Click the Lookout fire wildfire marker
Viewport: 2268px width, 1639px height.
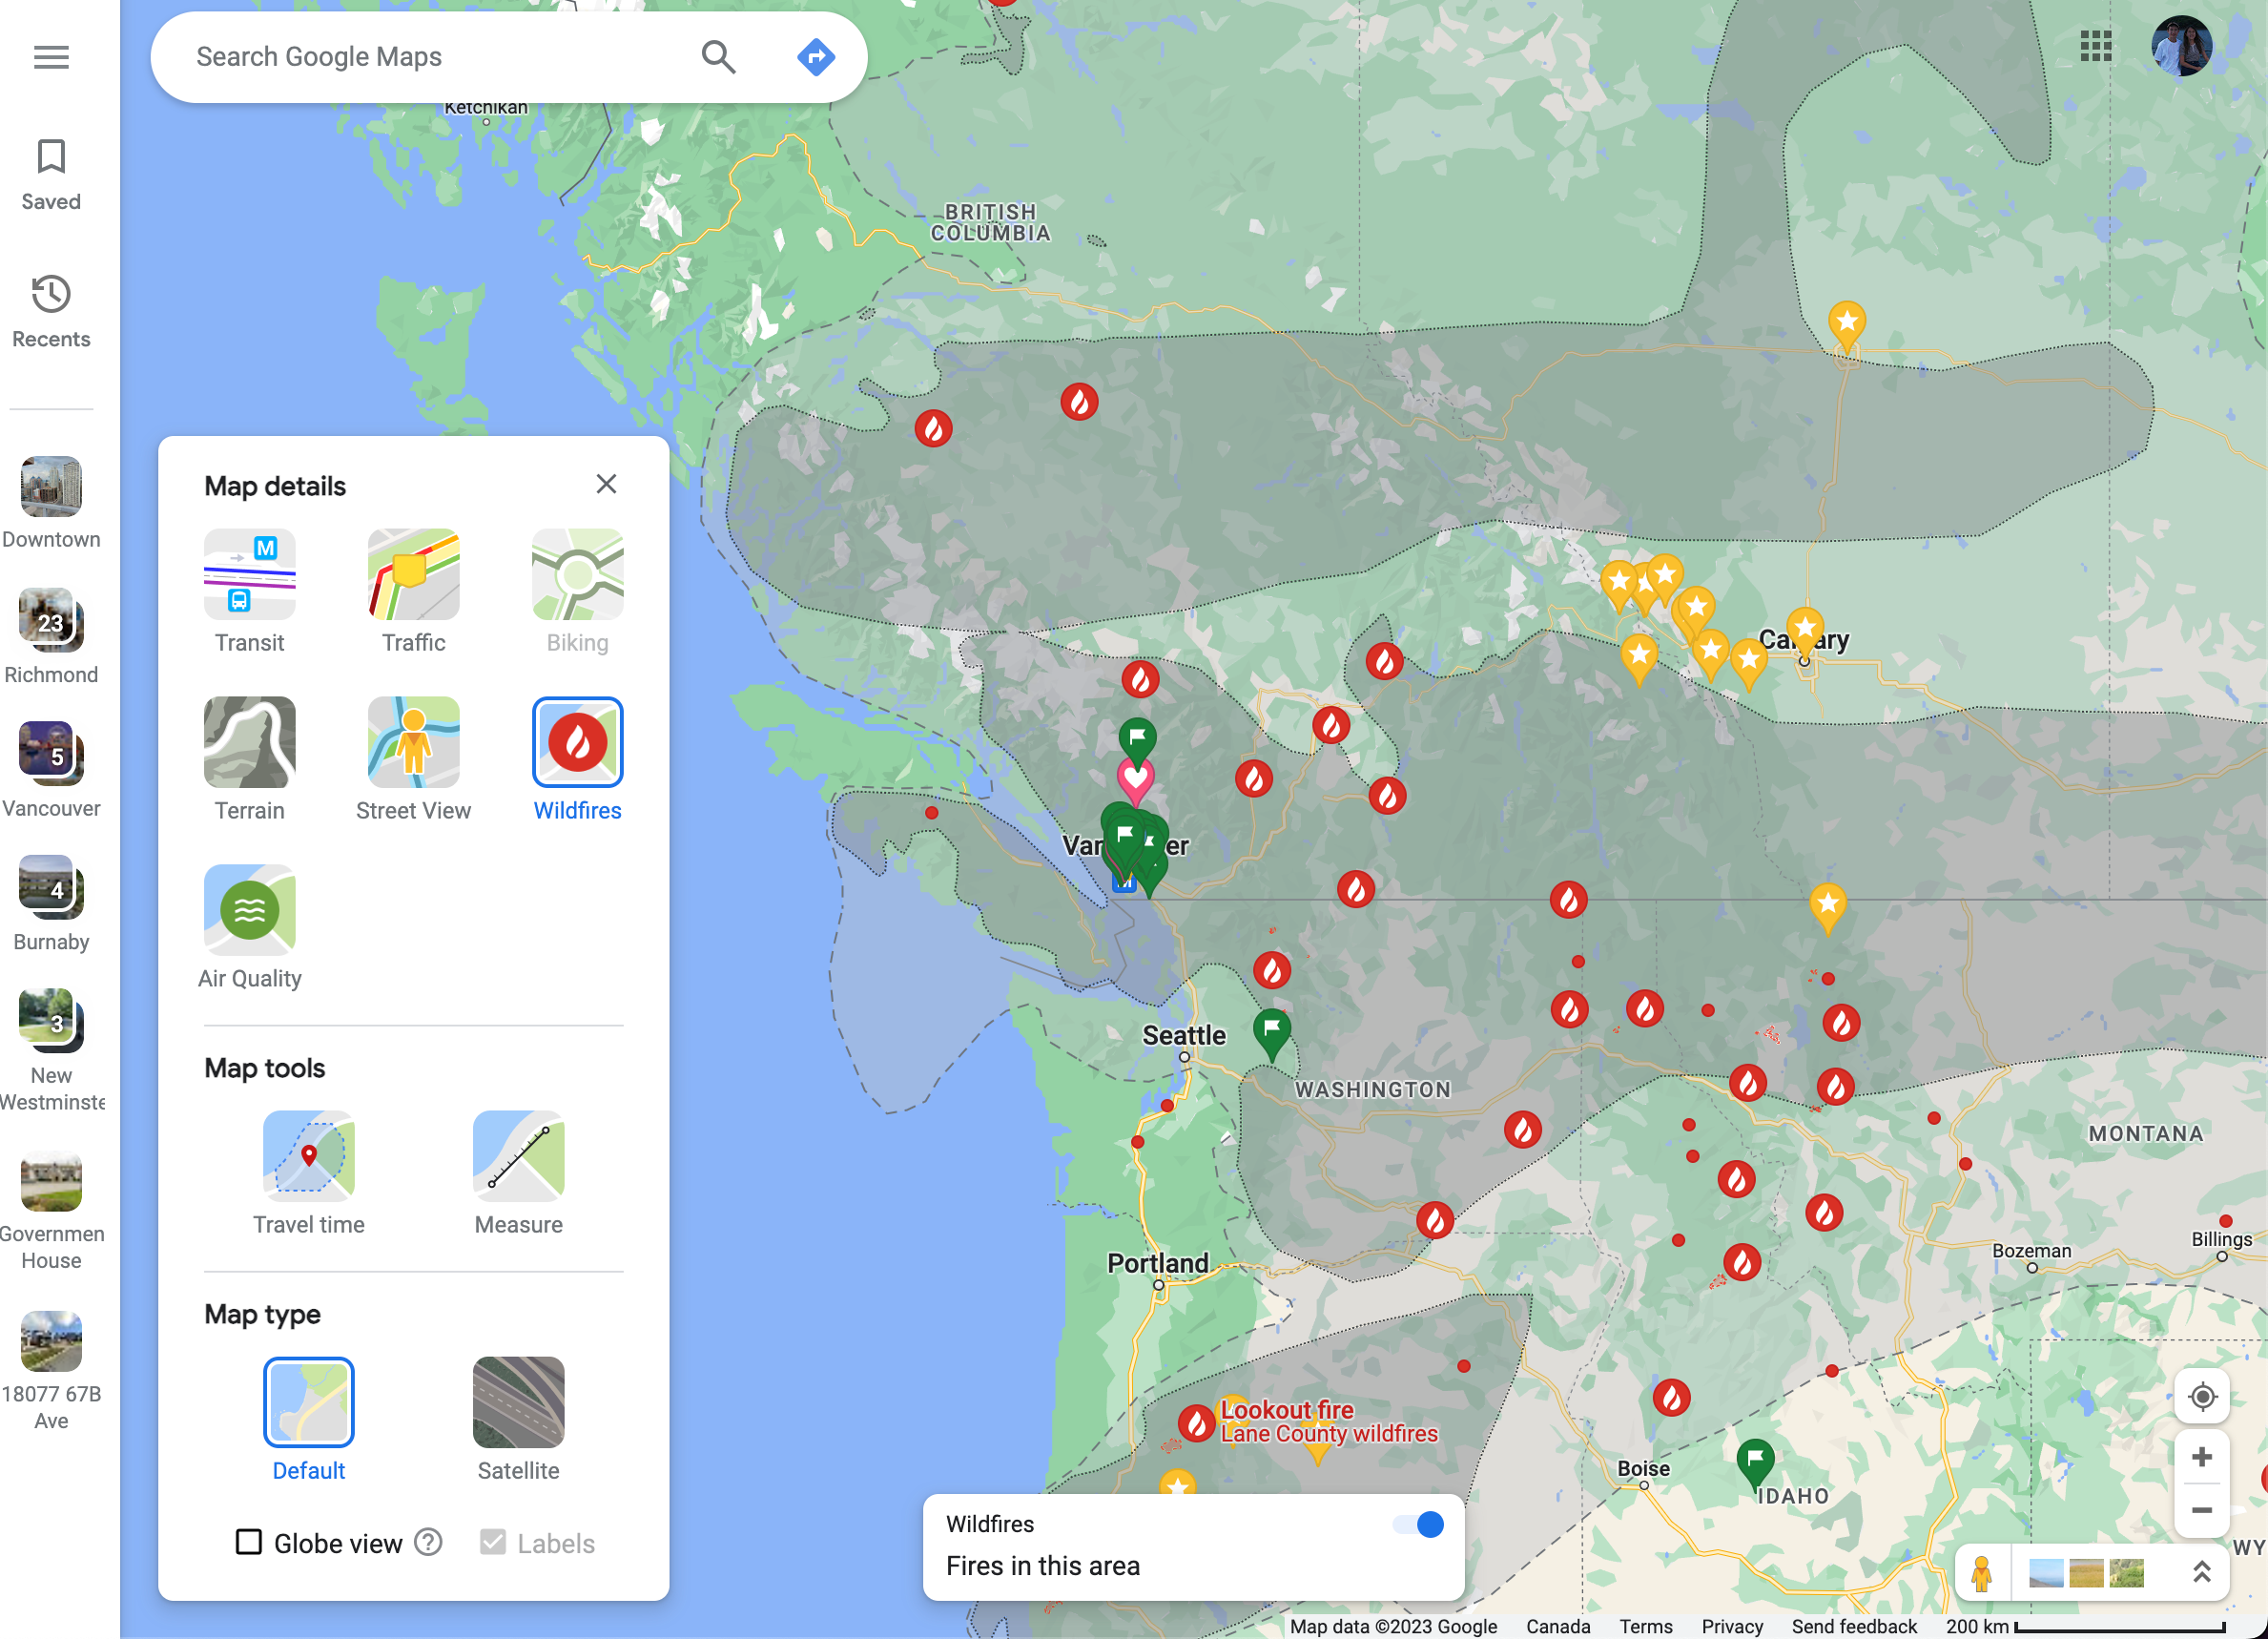pos(1196,1423)
